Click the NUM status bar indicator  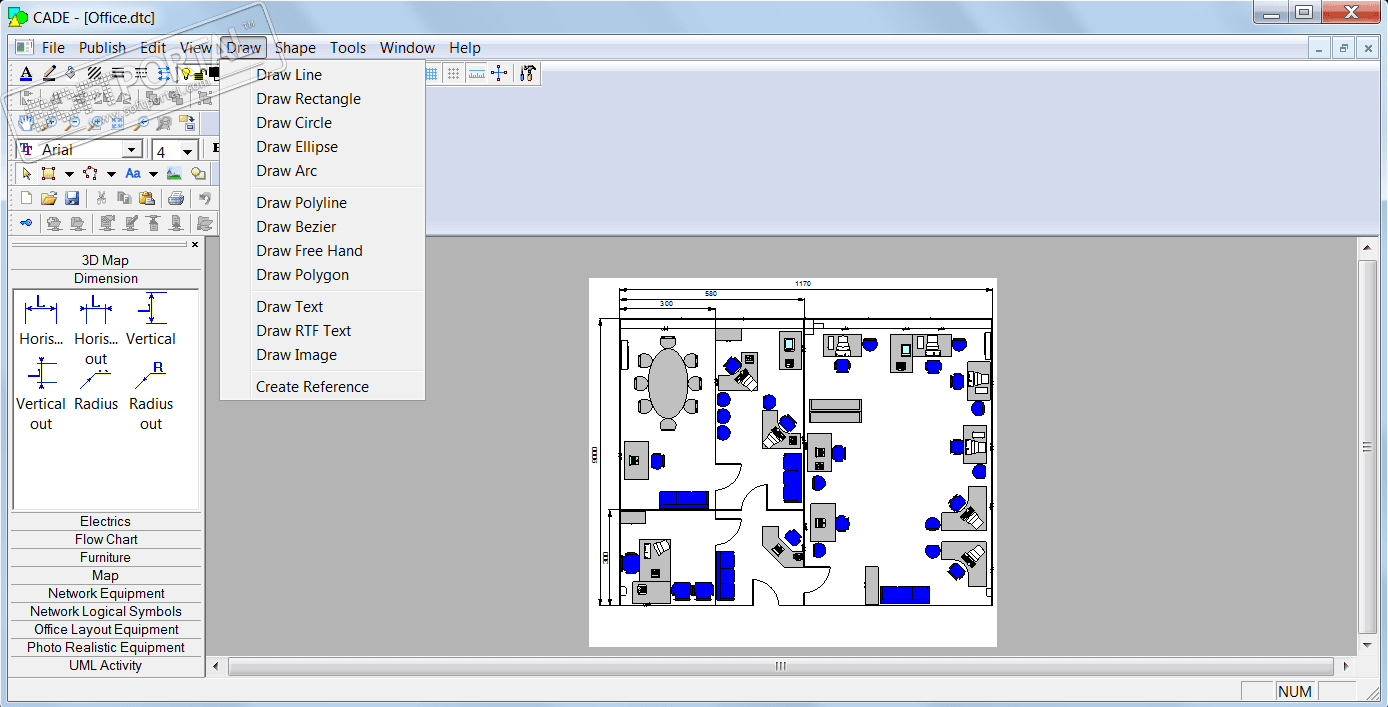[x=1295, y=691]
